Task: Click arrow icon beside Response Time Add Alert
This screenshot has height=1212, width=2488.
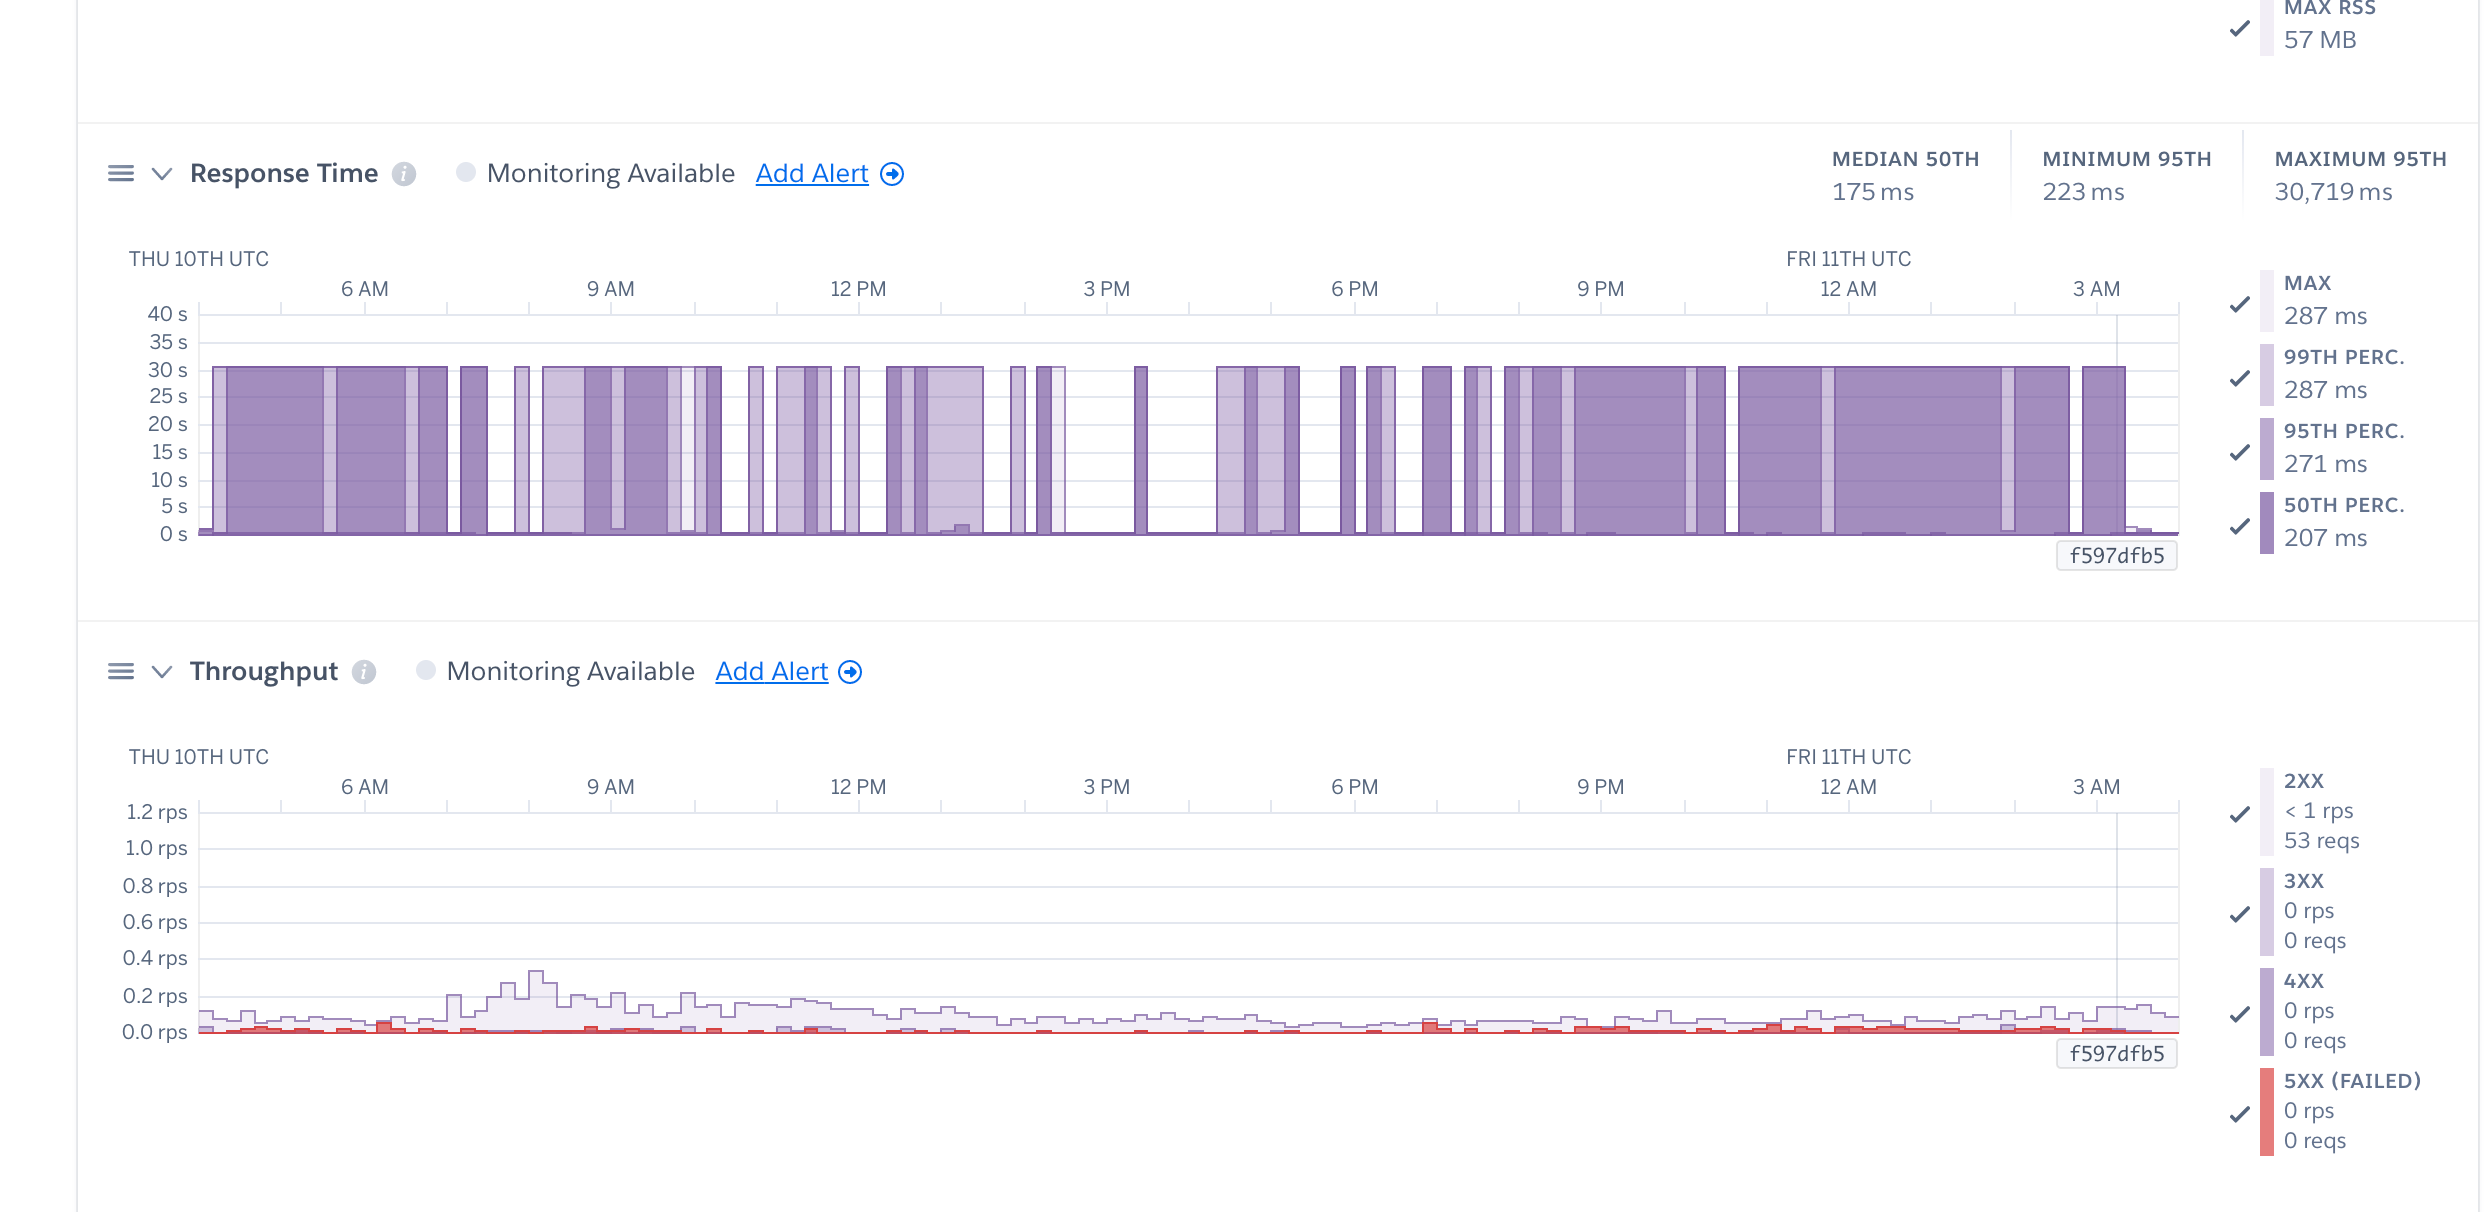Action: 892,174
